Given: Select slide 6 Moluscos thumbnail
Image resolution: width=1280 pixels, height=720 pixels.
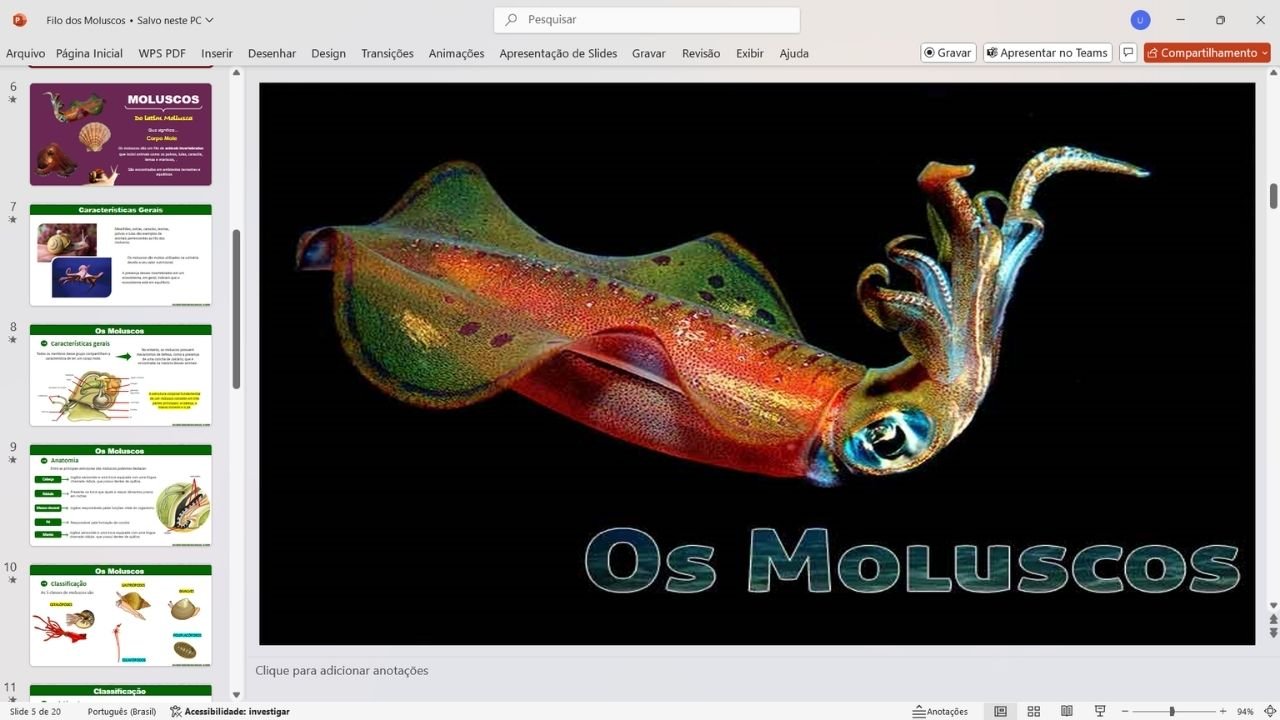Looking at the screenshot, I should click(121, 134).
